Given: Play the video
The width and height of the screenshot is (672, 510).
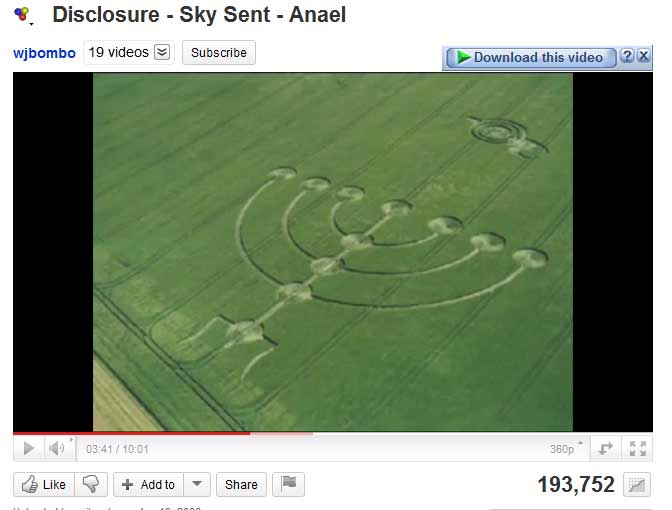Looking at the screenshot, I should (x=29, y=449).
